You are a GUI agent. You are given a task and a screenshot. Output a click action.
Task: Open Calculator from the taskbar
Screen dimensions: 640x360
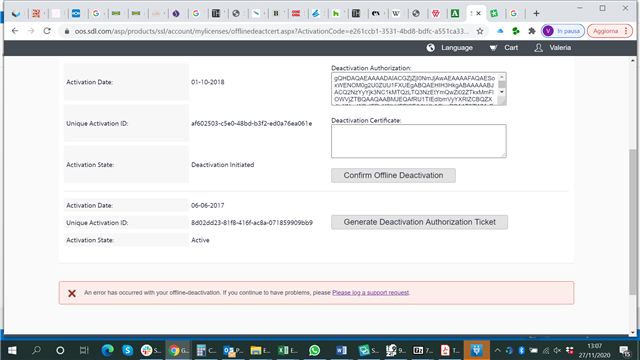point(206,350)
